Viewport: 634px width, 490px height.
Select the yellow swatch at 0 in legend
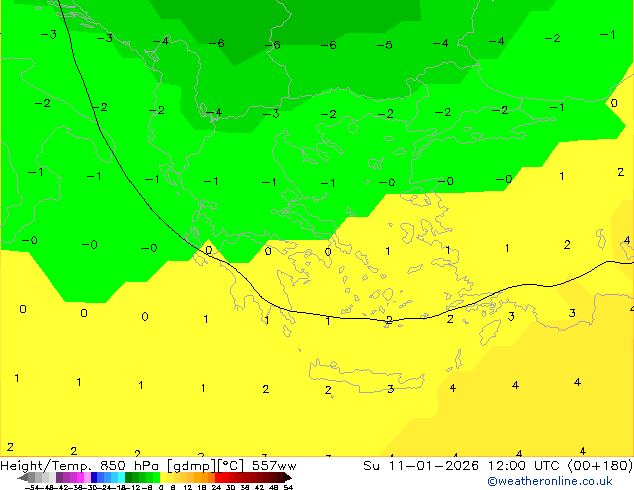coord(163,477)
